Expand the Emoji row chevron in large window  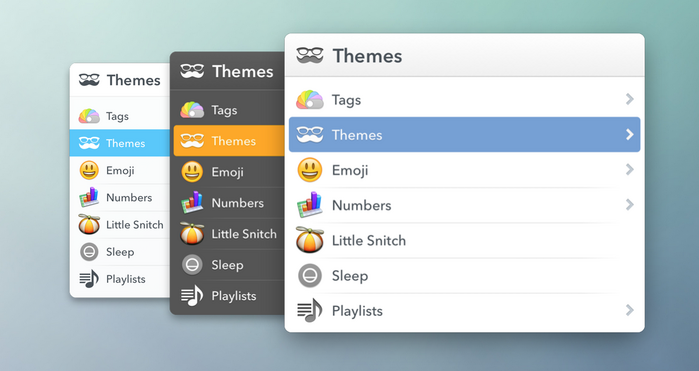coord(629,169)
